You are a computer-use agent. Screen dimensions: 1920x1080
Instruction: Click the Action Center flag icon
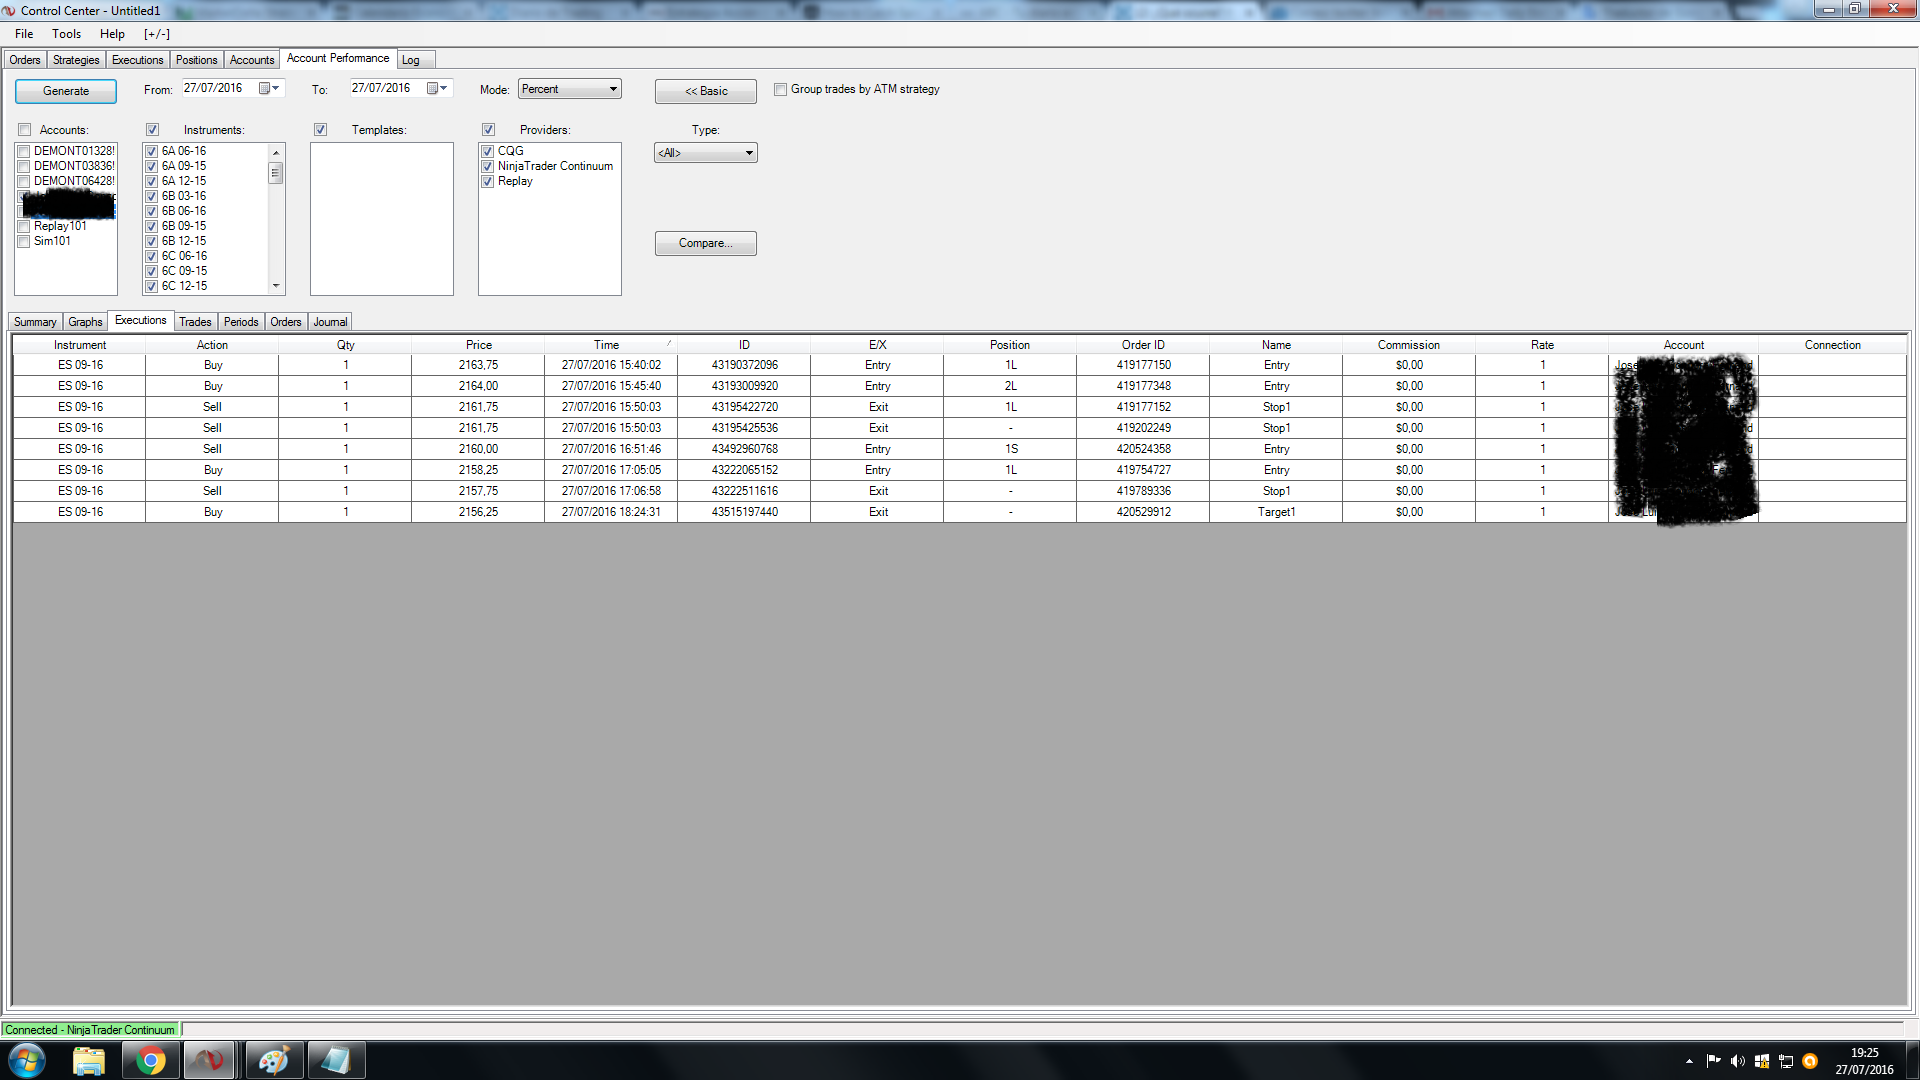coord(1713,1061)
